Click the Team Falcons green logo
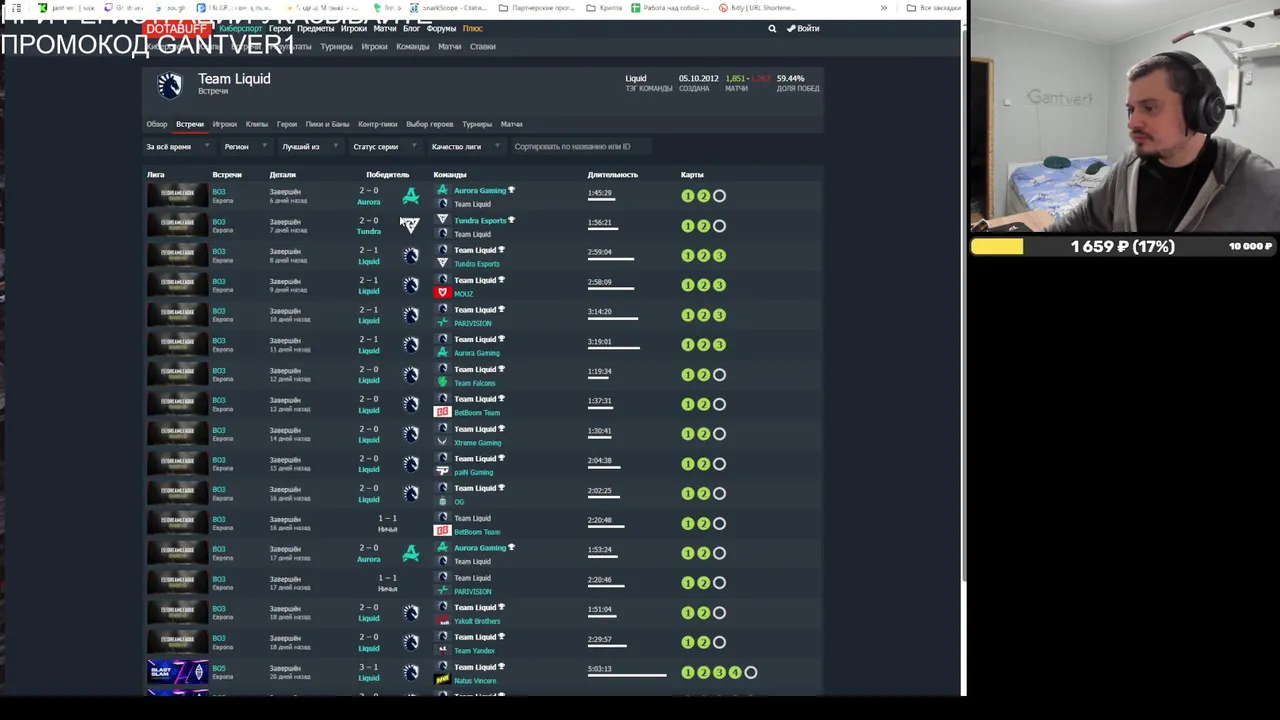Viewport: 1280px width, 720px height. tap(442, 382)
